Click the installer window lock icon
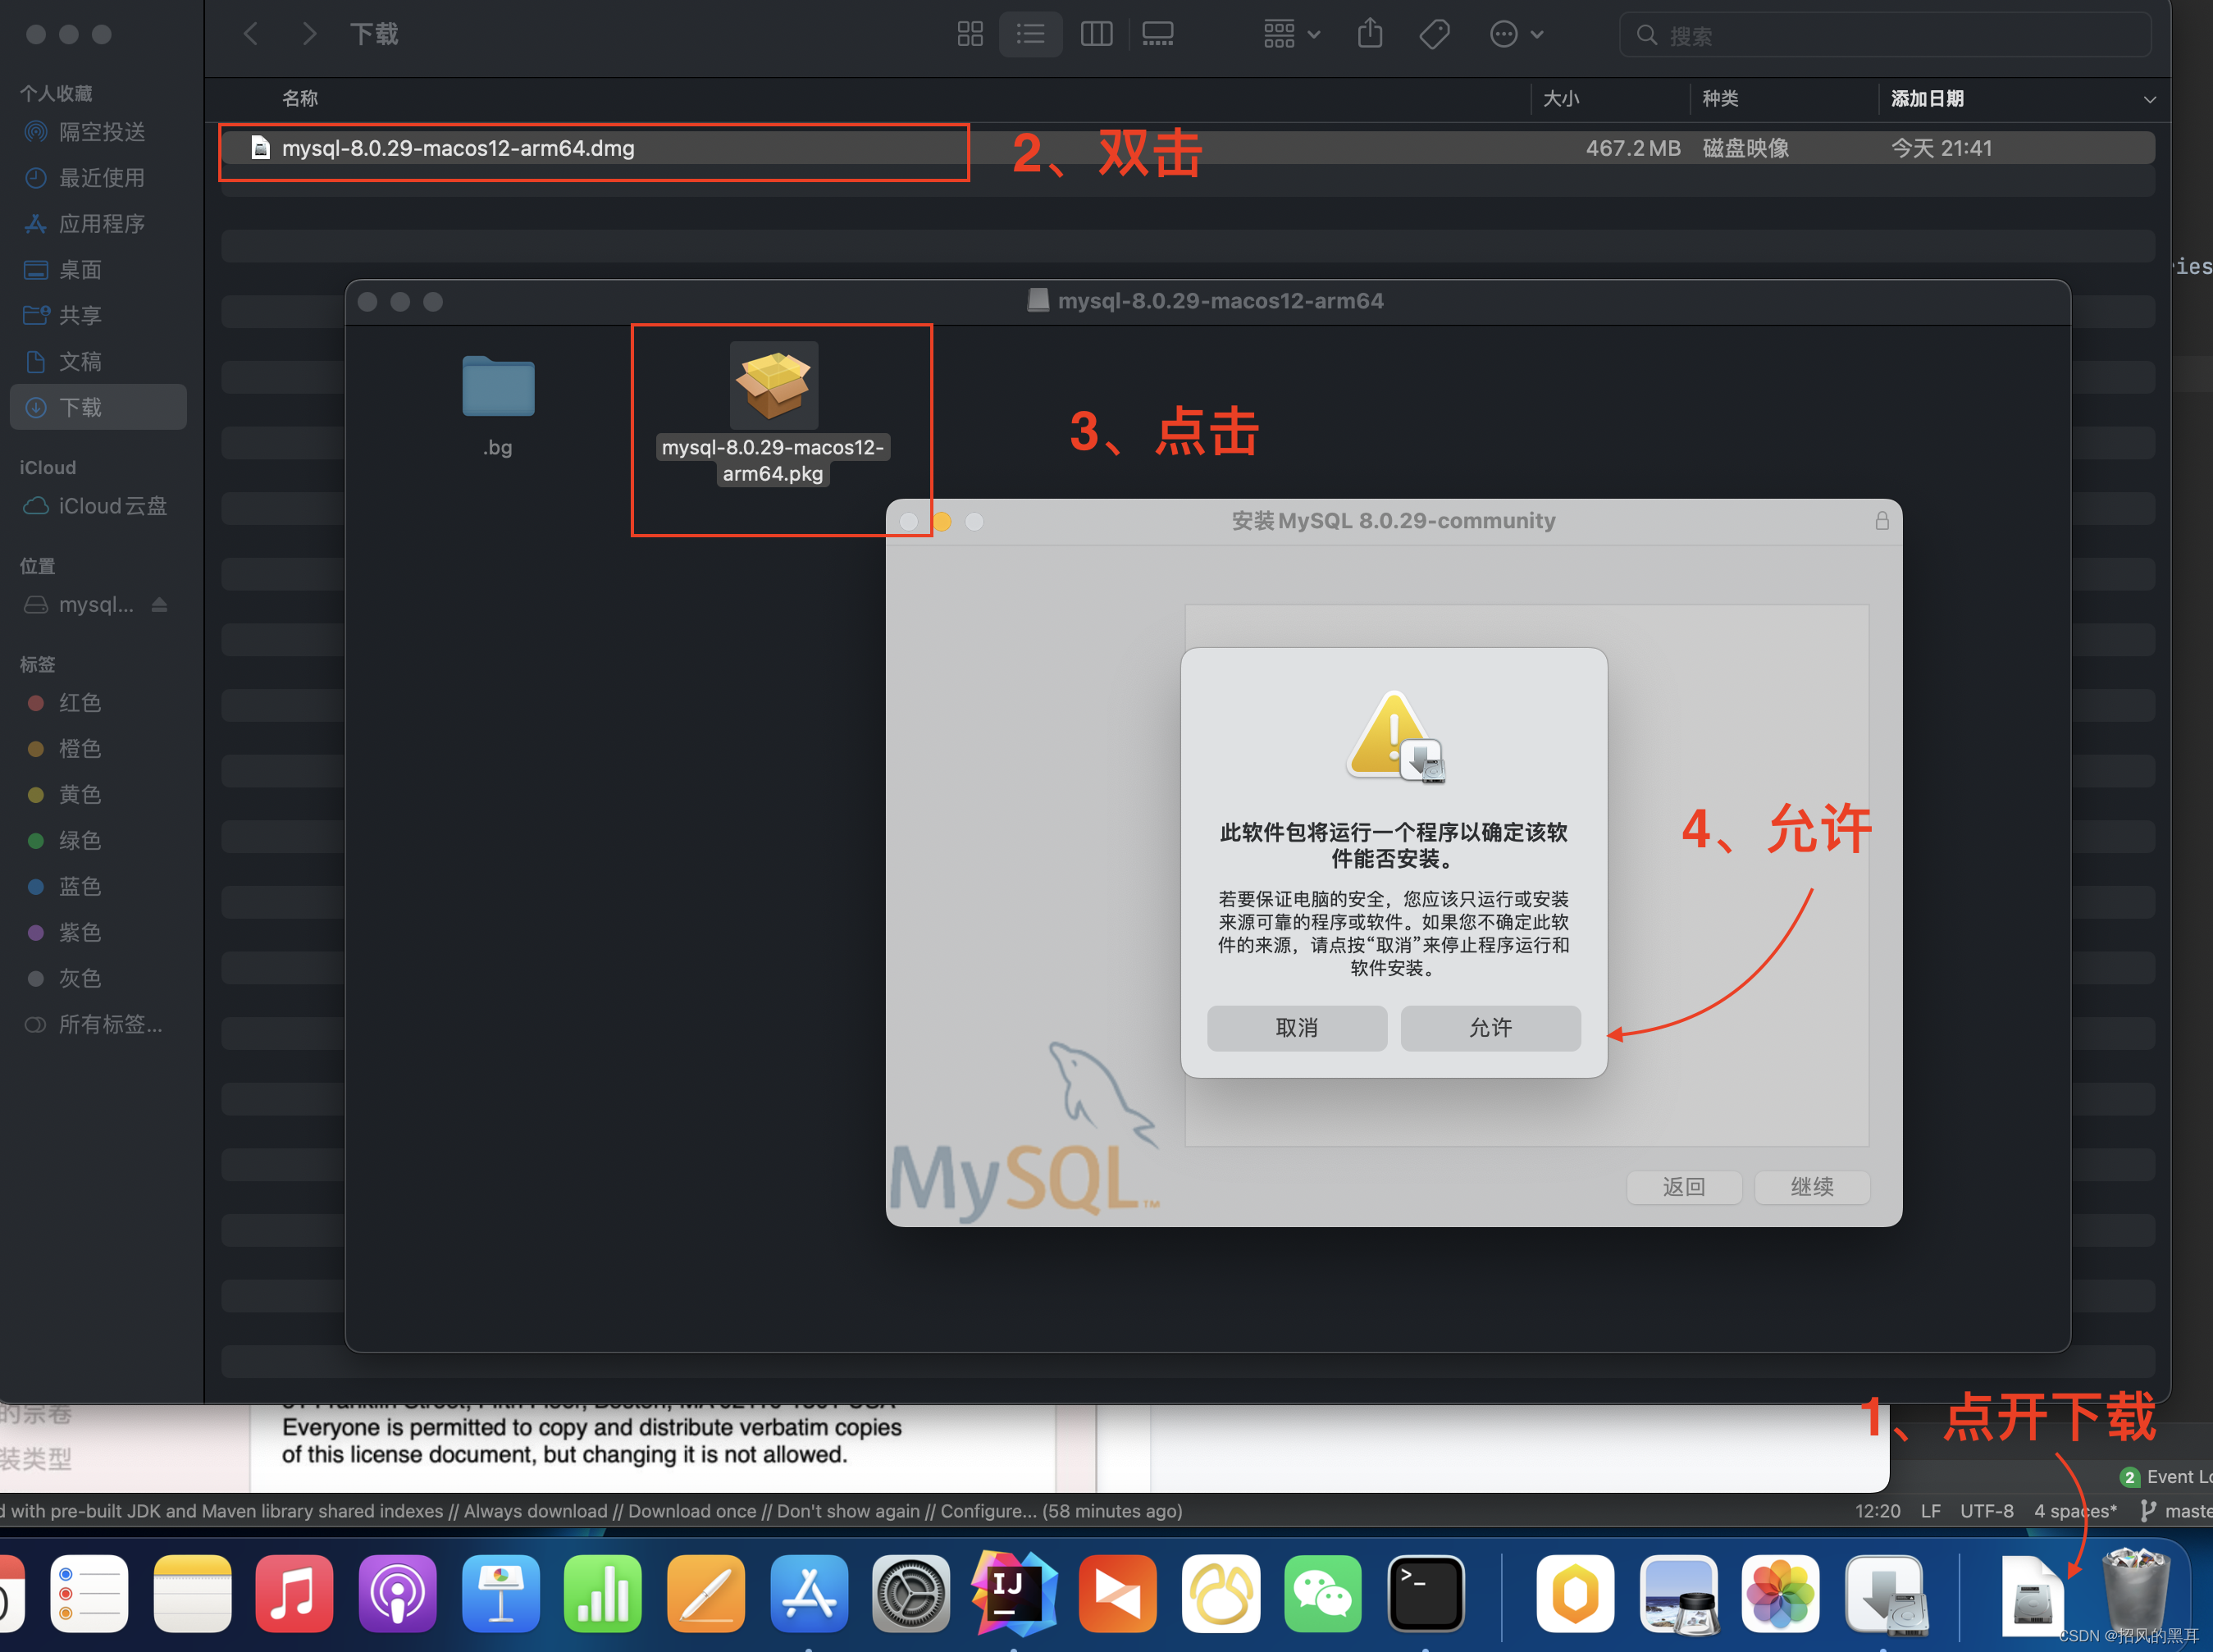The width and height of the screenshot is (2213, 1652). click(1881, 521)
